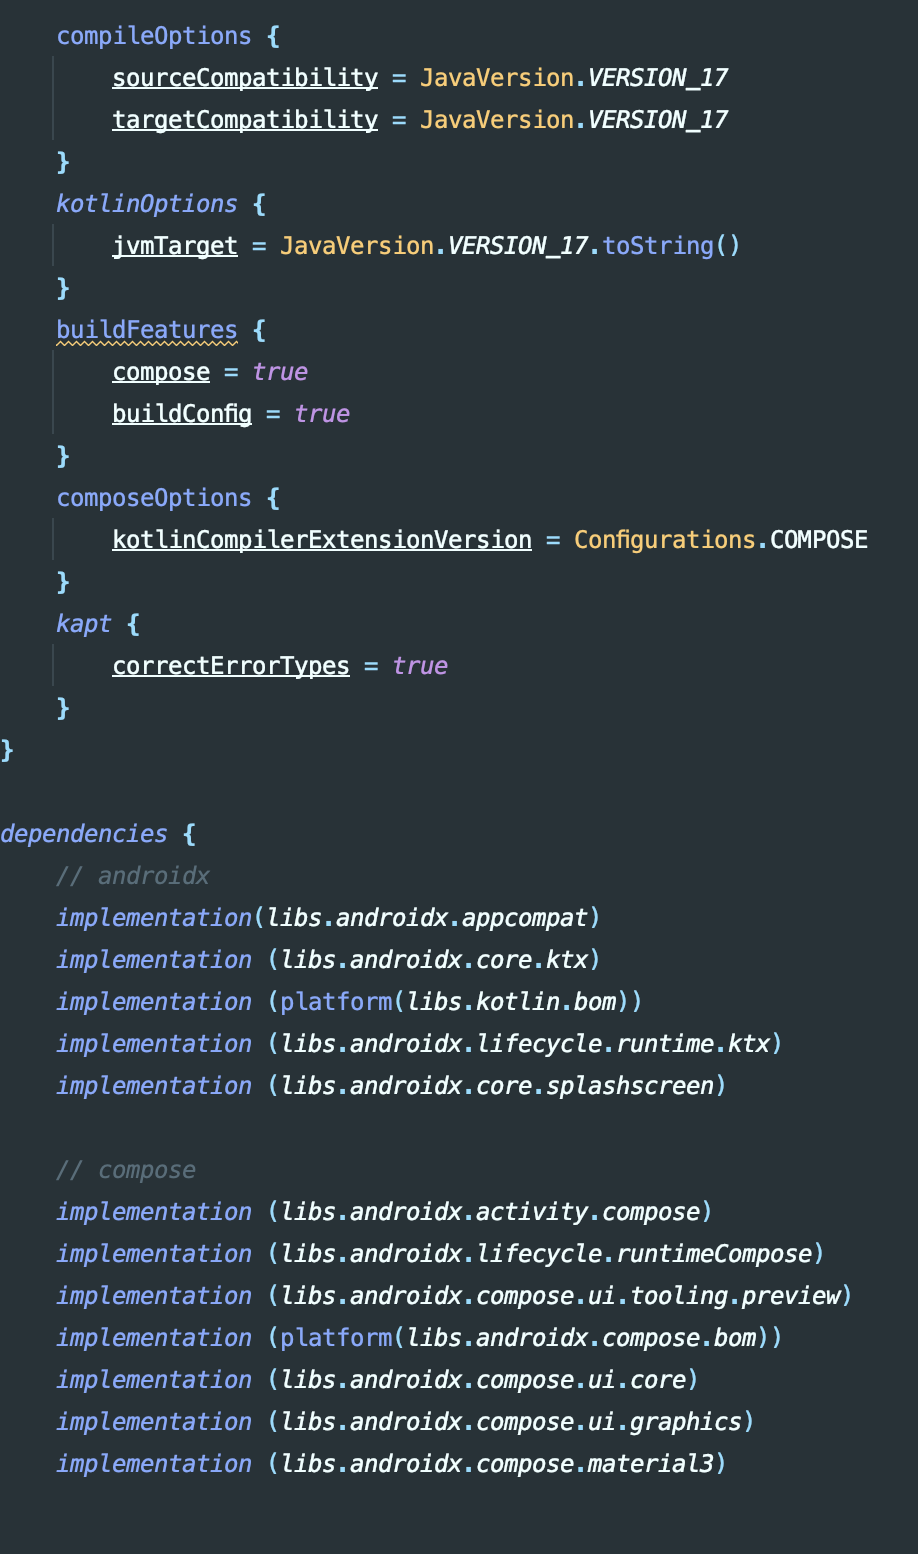This screenshot has width=918, height=1554.
Task: Click JavaVersion on jvmTarget line
Action: click(357, 246)
